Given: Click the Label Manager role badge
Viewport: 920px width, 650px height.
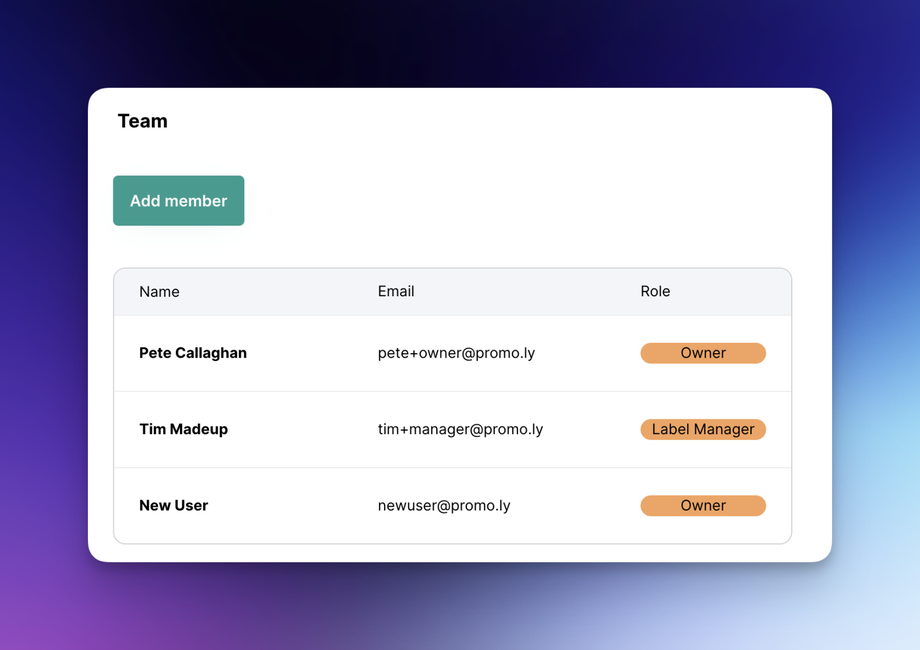Looking at the screenshot, I should click(703, 429).
